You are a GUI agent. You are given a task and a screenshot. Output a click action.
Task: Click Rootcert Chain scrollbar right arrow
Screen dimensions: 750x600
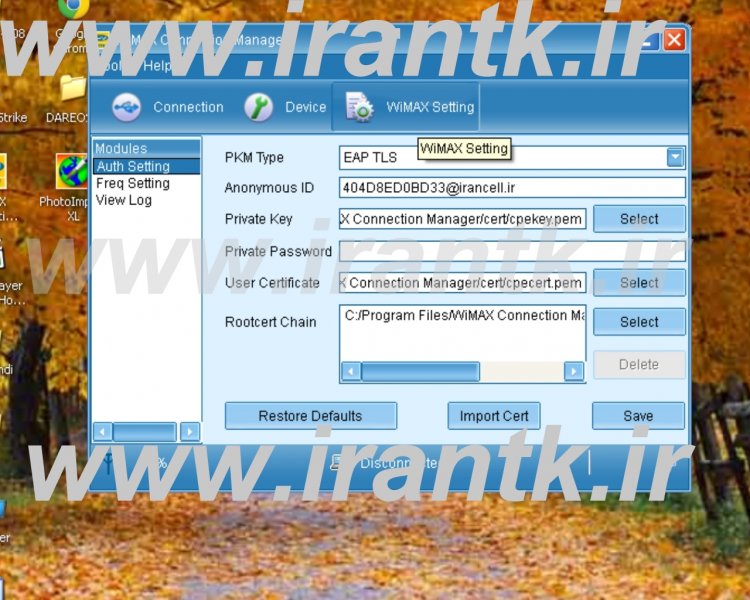click(574, 371)
